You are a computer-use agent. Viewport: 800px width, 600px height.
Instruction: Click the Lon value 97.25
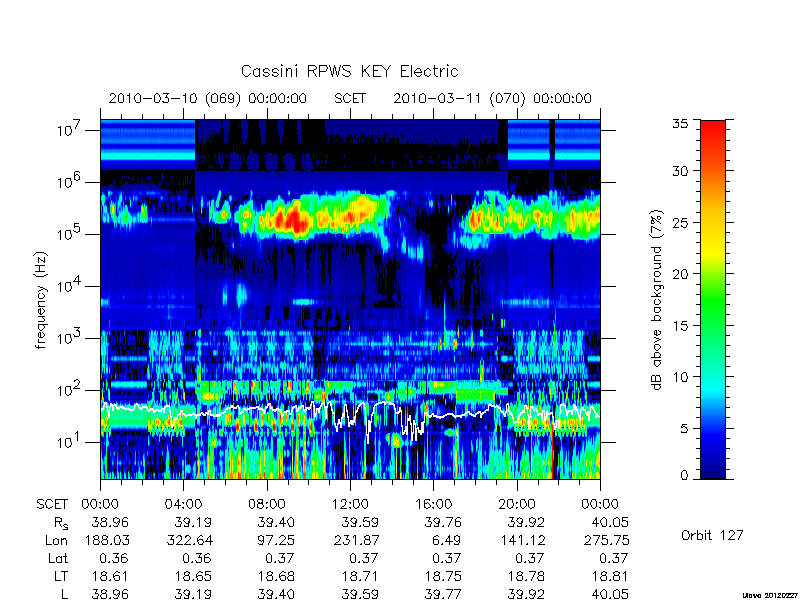[x=276, y=540]
